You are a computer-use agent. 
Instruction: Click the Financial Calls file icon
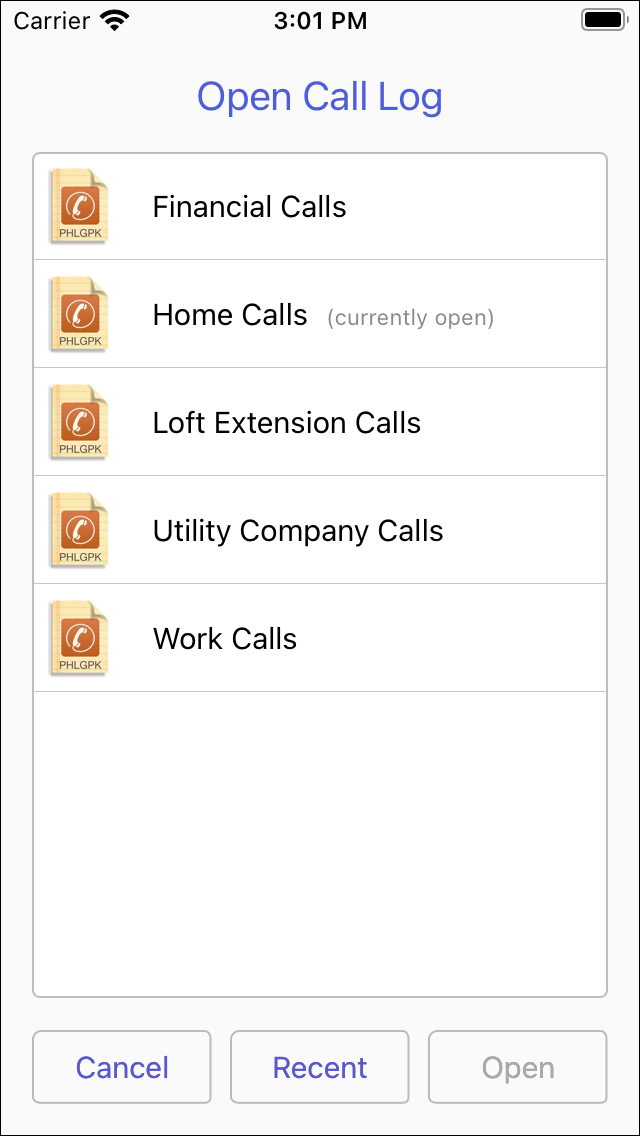(x=79, y=207)
